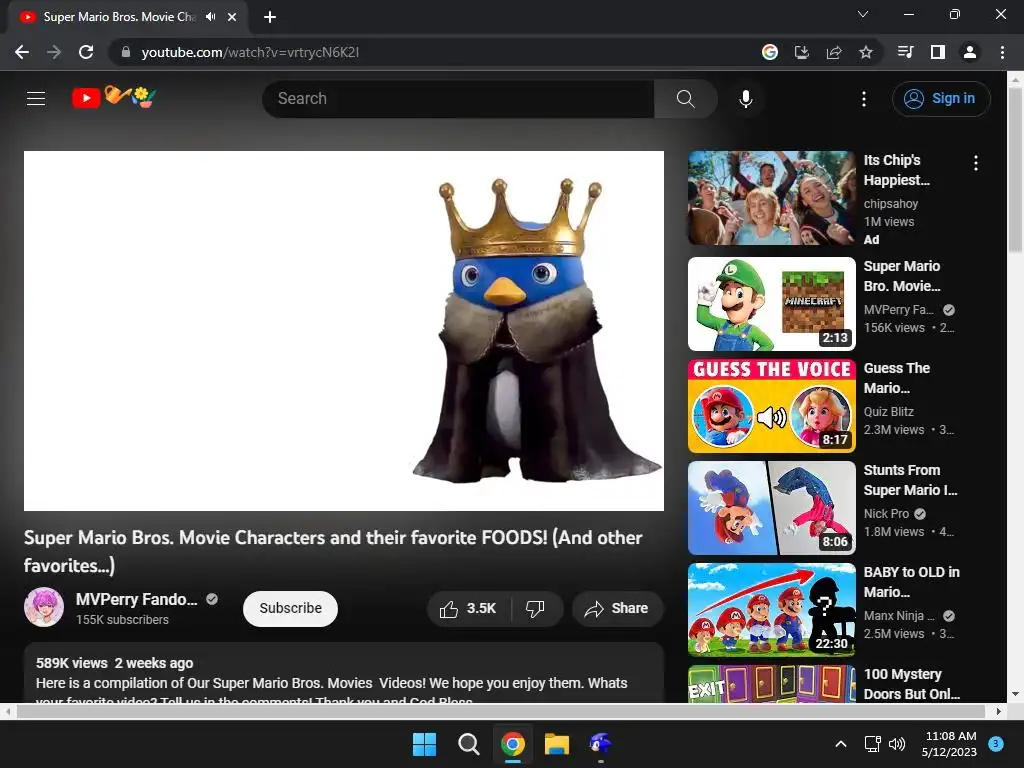The width and height of the screenshot is (1024, 768).
Task: Focus the YouTube Search field
Action: pyautogui.click(x=458, y=99)
